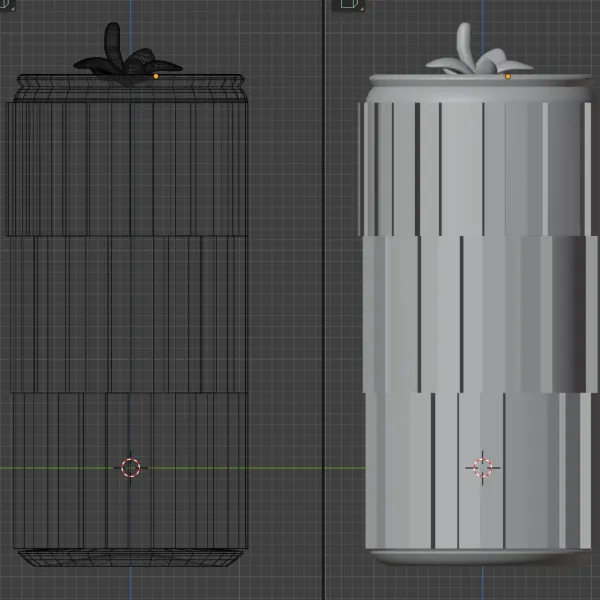Screen dimensions: 600x600
Task: Click the wireframe can's middle body section
Action: [129, 314]
